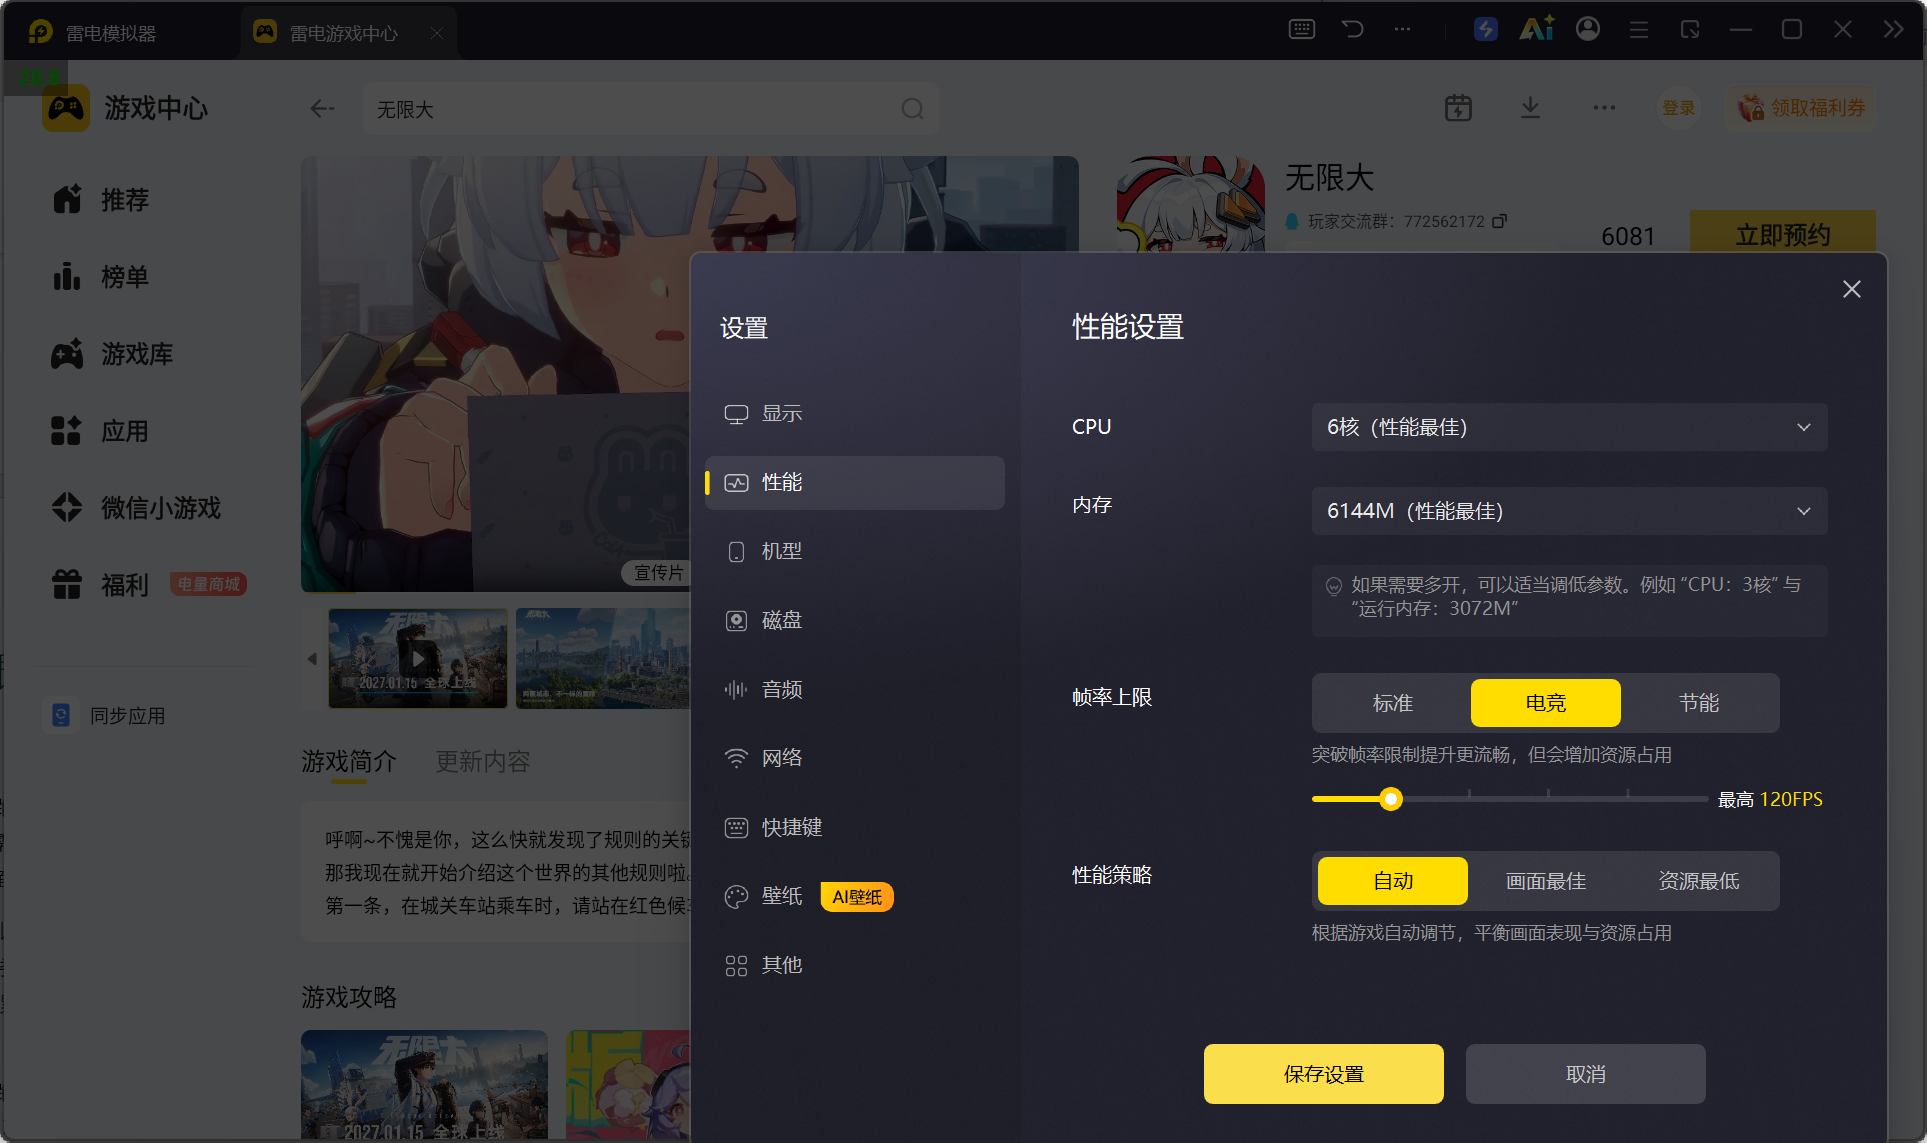Click the keyboard mapping icon in title bar

pos(1301,29)
